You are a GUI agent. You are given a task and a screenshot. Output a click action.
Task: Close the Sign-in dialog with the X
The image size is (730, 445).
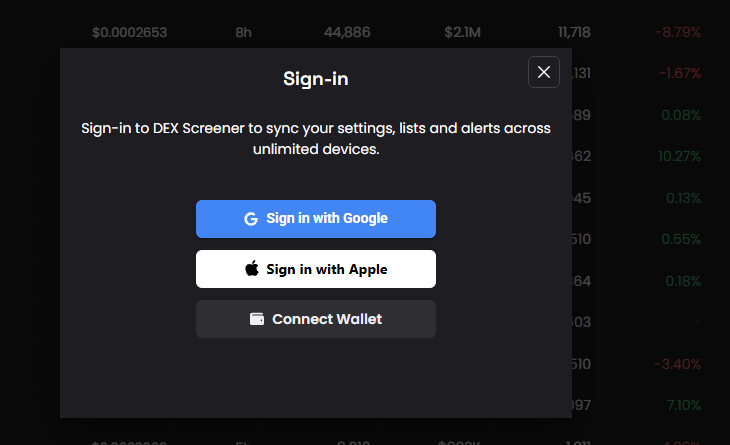[543, 72]
